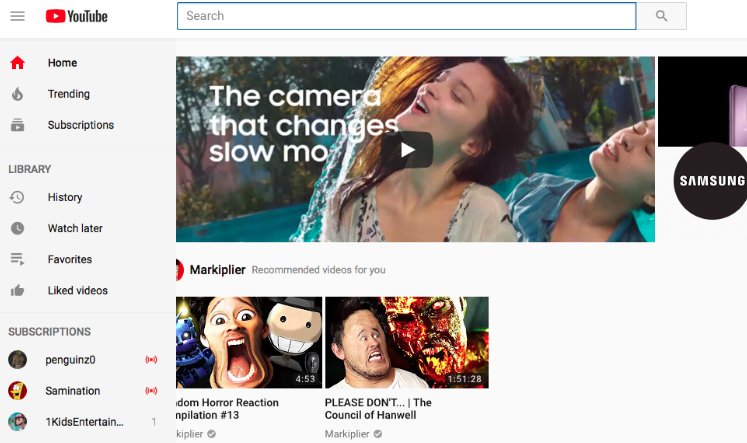747x443 pixels.
Task: Click the Liked videos thumbs-up icon
Action: (x=18, y=290)
